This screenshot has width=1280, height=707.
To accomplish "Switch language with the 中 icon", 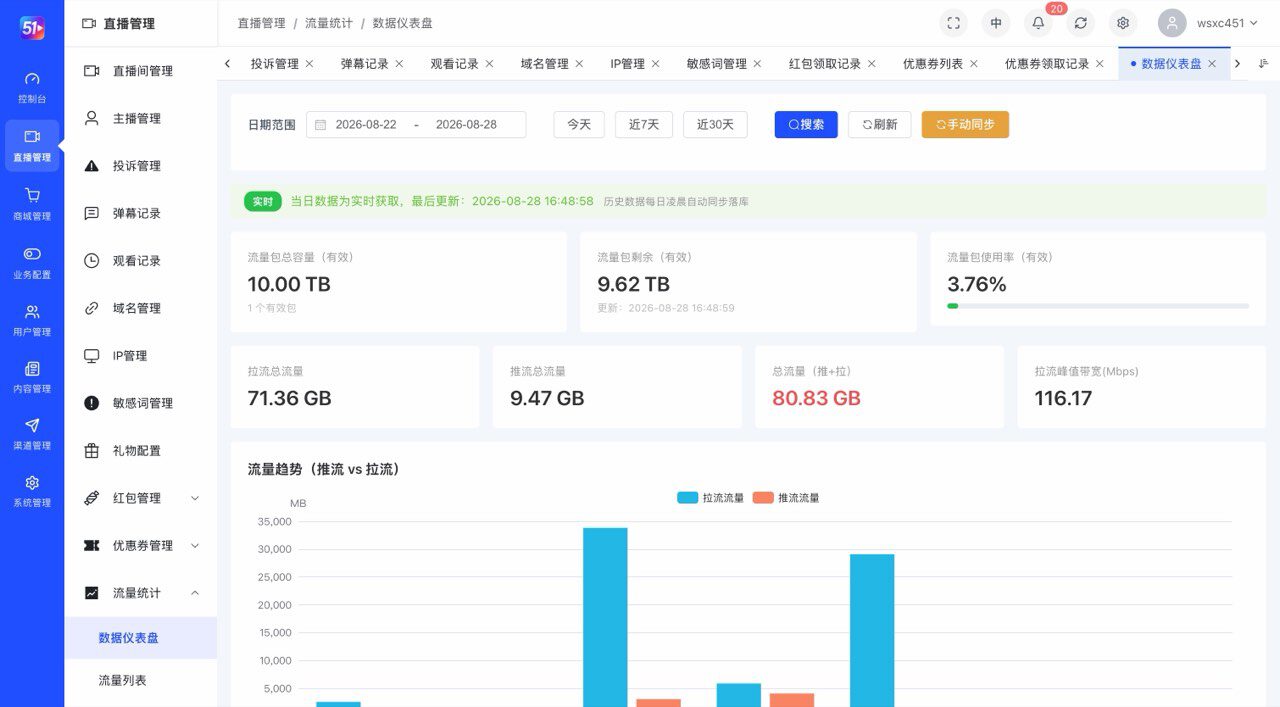I will tap(996, 23).
